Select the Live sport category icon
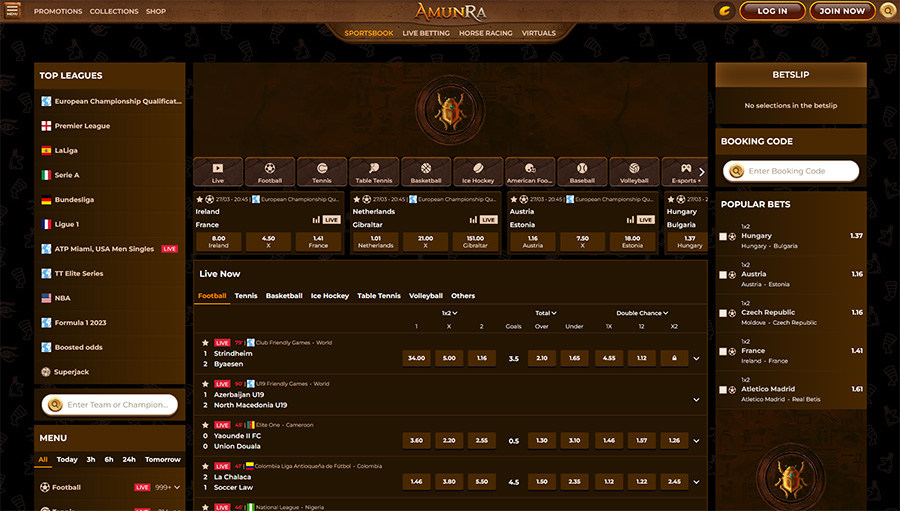 coord(218,171)
